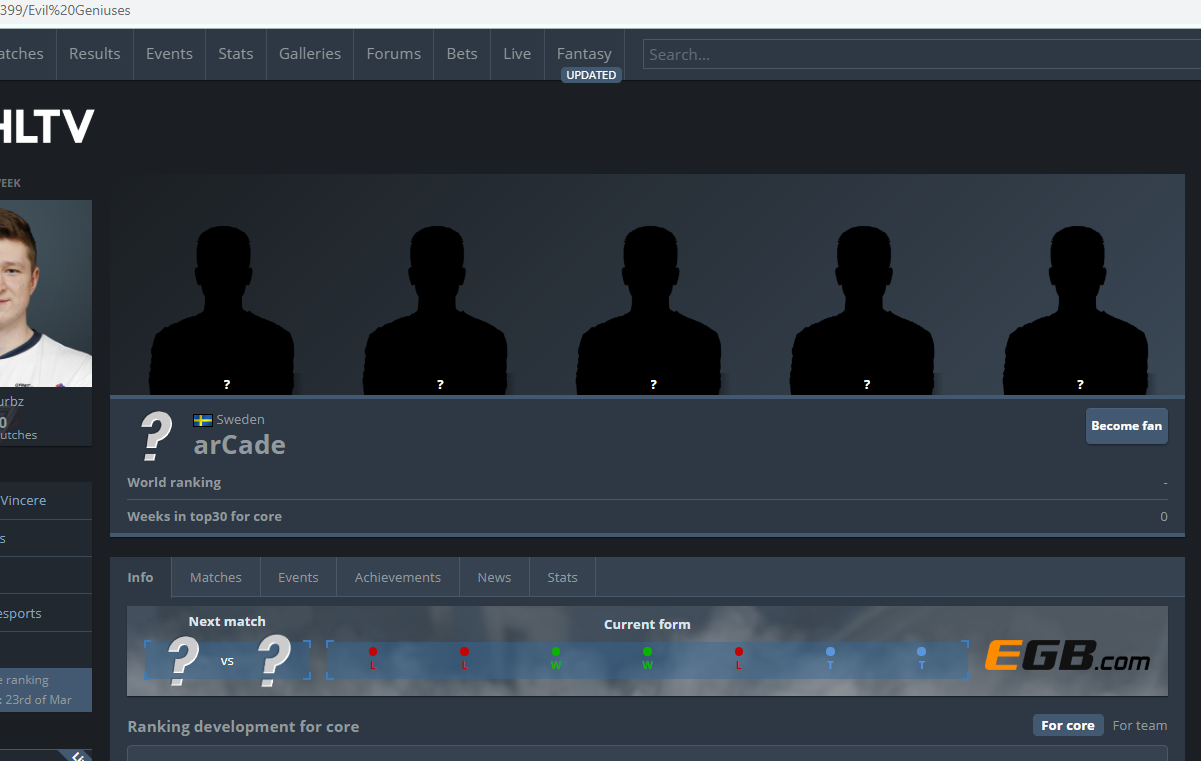Select the fourth player silhouette

(862, 310)
